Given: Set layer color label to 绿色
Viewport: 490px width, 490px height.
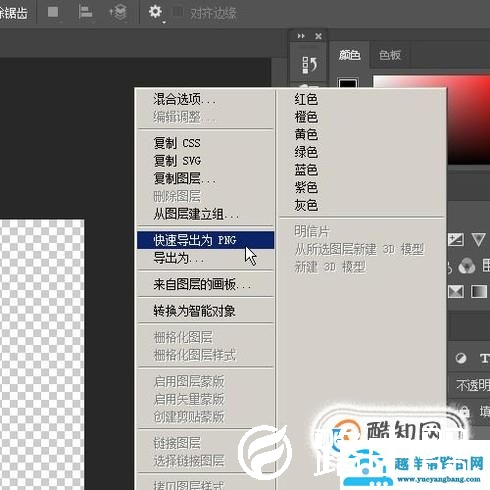Looking at the screenshot, I should point(362,152).
